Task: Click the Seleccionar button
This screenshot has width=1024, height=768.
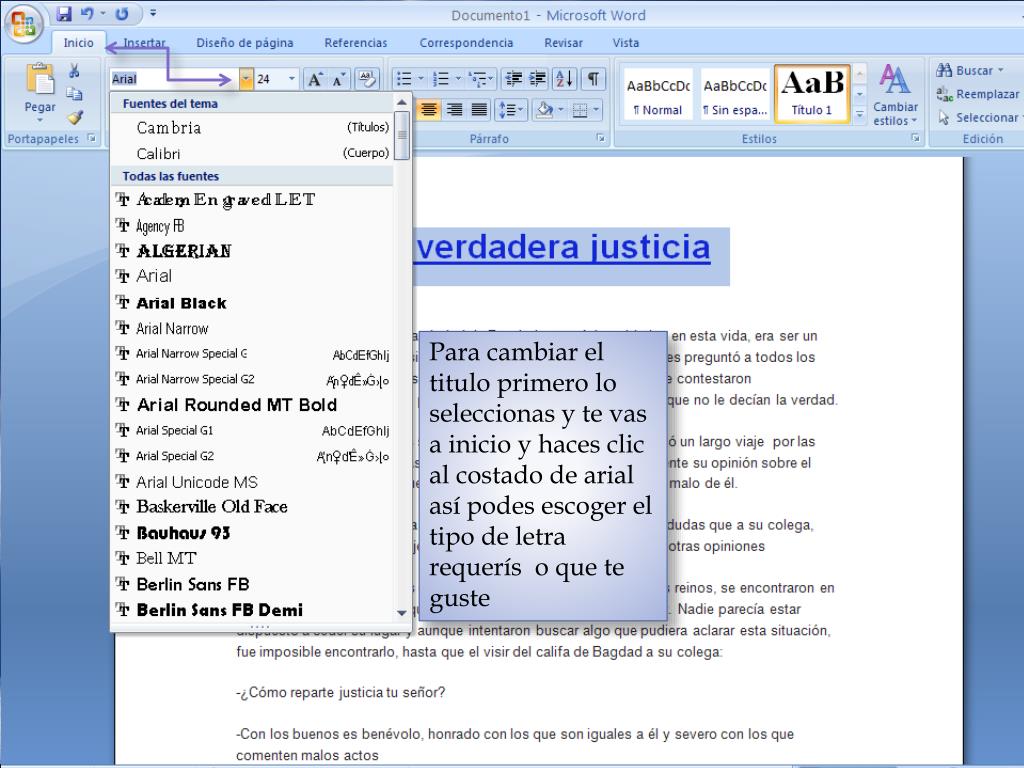Action: click(978, 118)
